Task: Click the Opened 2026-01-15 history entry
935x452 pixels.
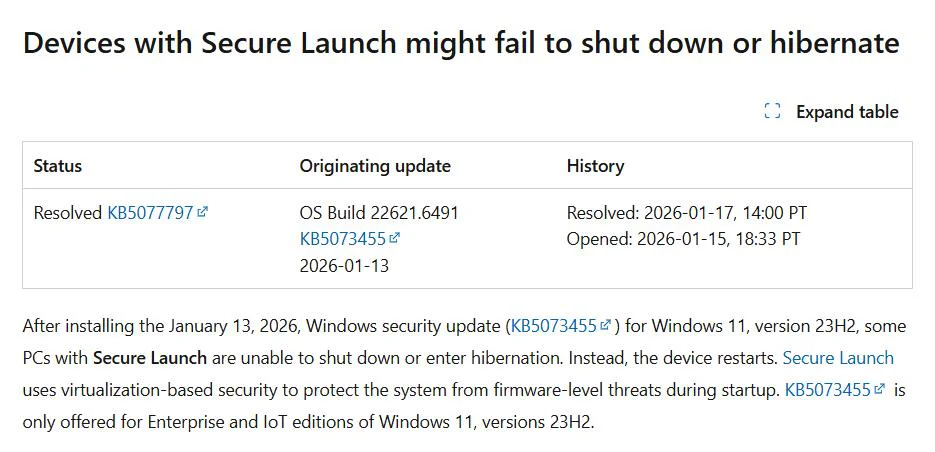Action: tap(683, 239)
